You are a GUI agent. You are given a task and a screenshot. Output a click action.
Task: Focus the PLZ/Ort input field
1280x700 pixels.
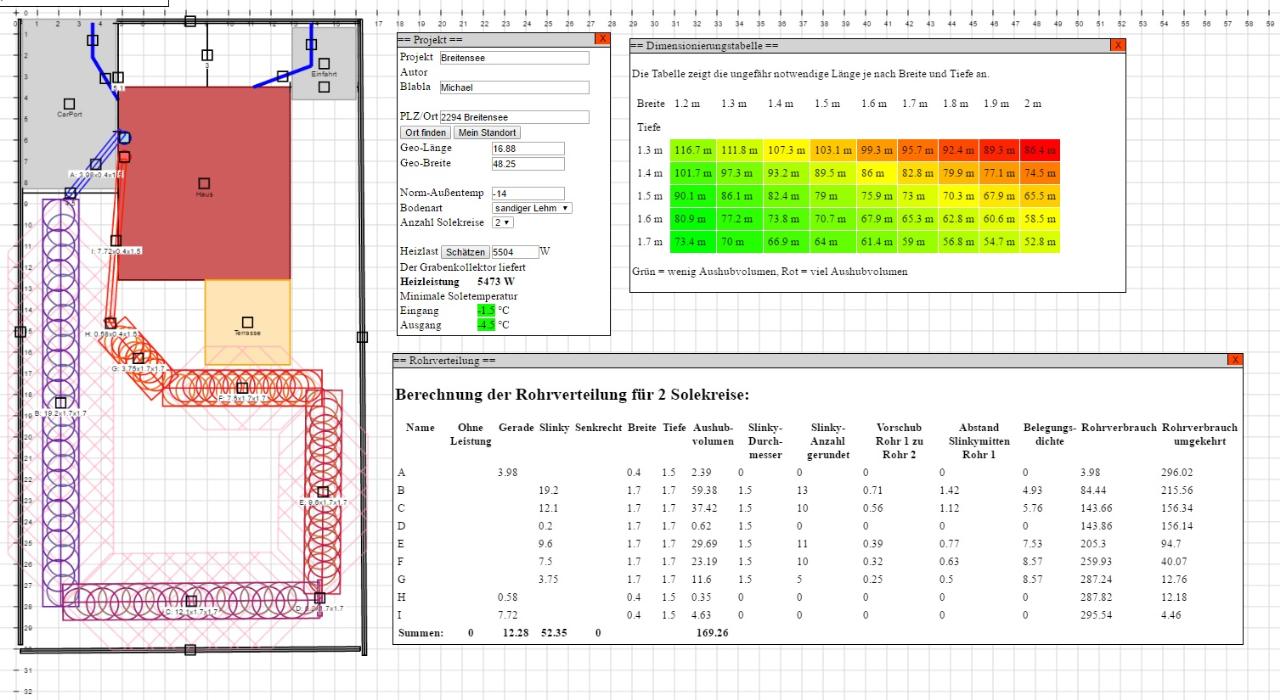514,118
